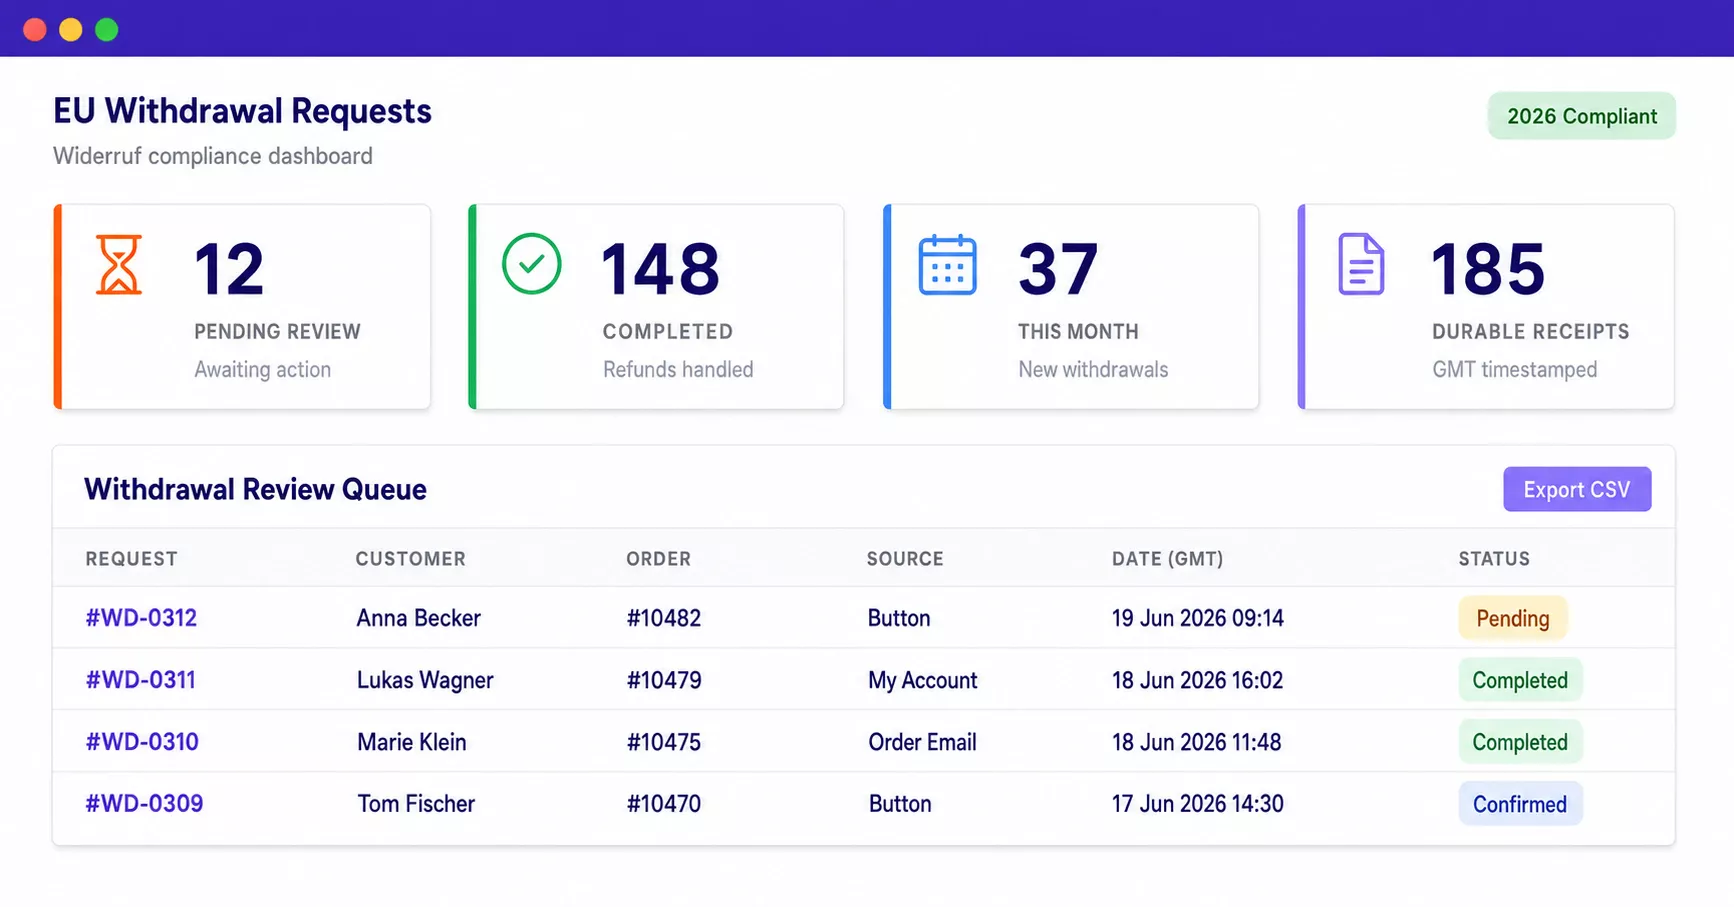The width and height of the screenshot is (1734, 907).
Task: Click the PENDING REVIEW label
Action: point(277,331)
